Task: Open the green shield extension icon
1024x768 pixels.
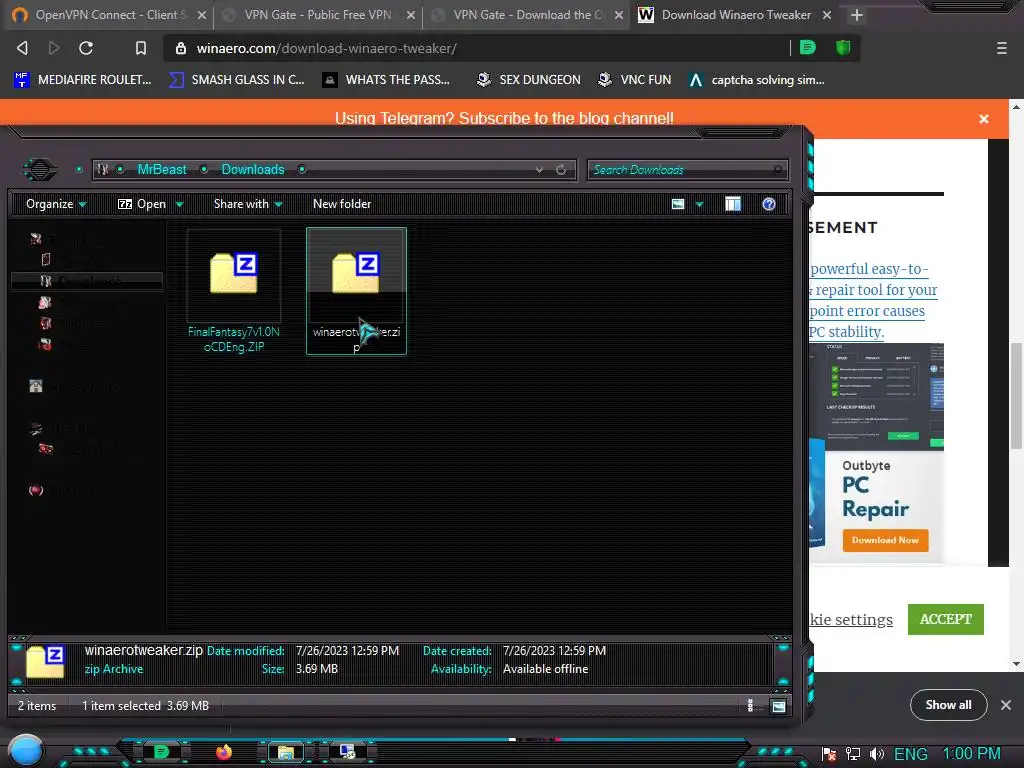Action: [x=842, y=47]
